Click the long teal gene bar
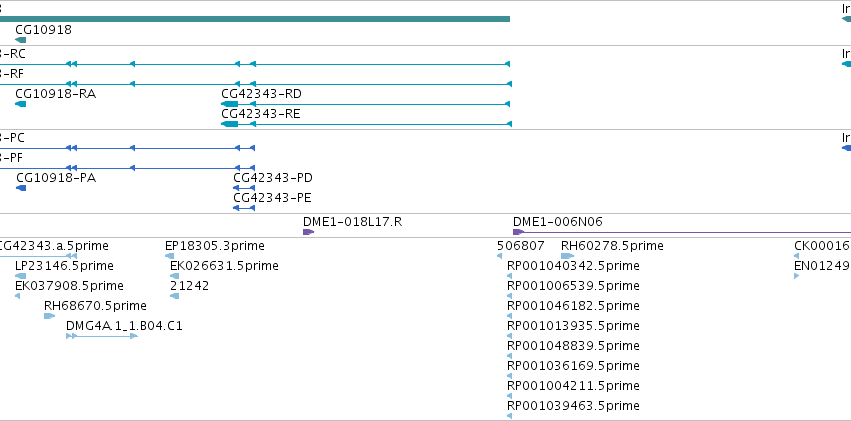This screenshot has width=851, height=421. [x=255, y=19]
